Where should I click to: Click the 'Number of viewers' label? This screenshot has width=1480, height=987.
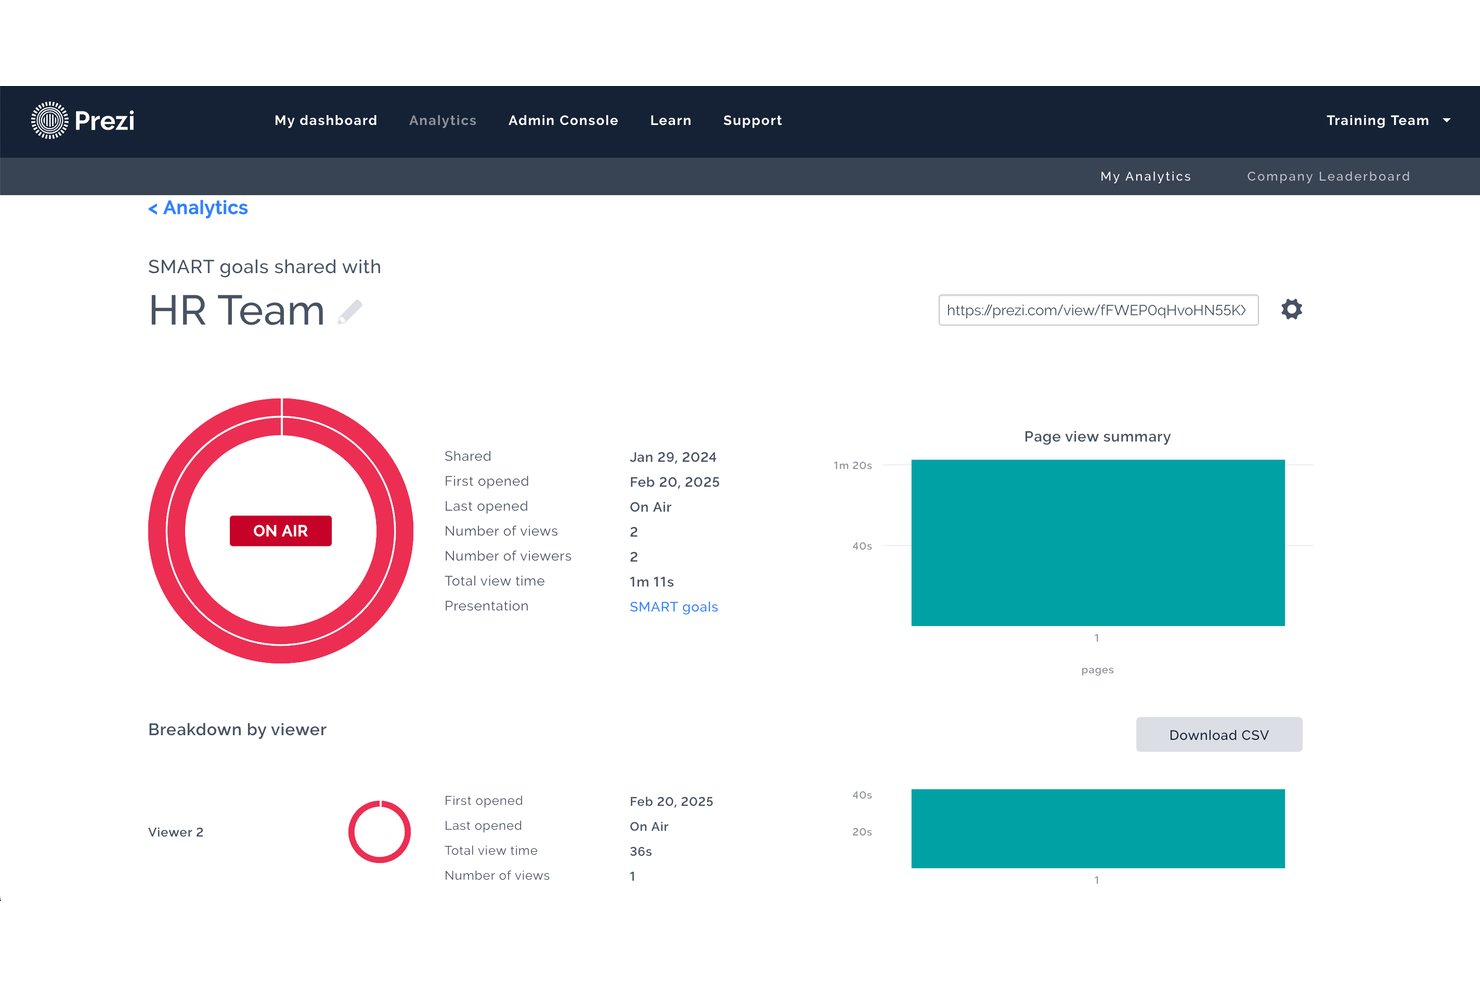(508, 556)
